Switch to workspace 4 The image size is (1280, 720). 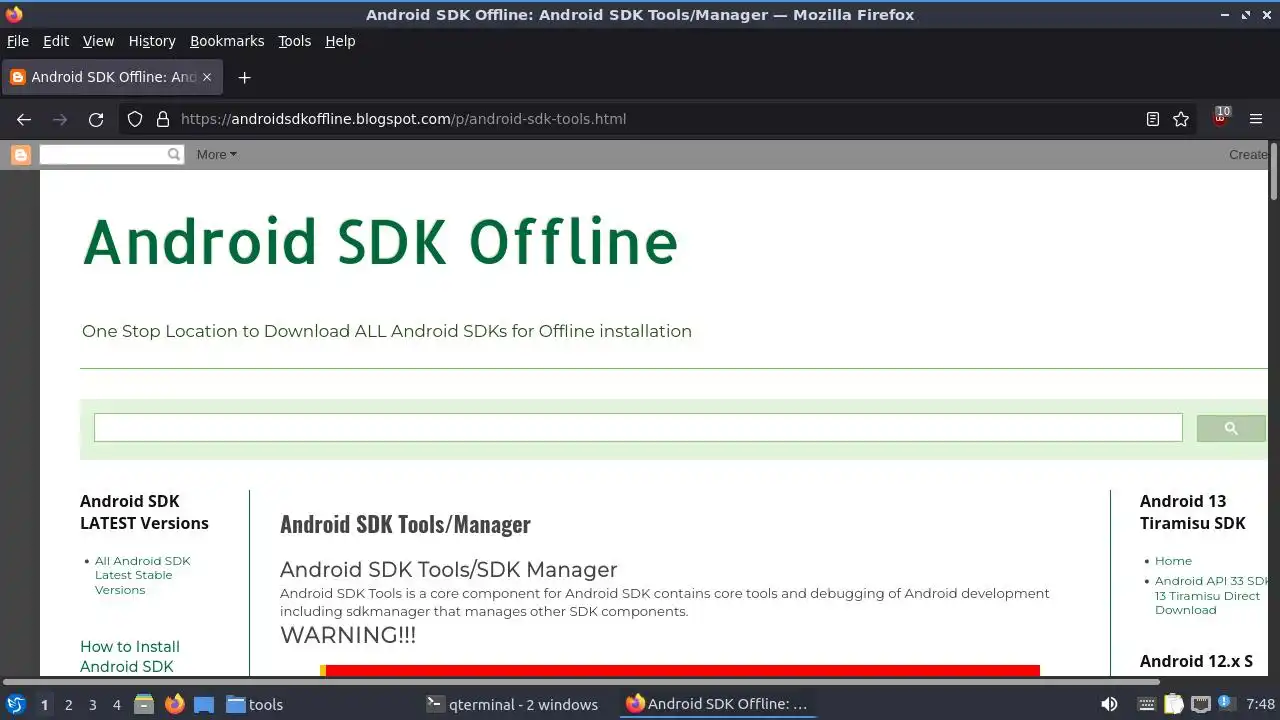point(116,704)
